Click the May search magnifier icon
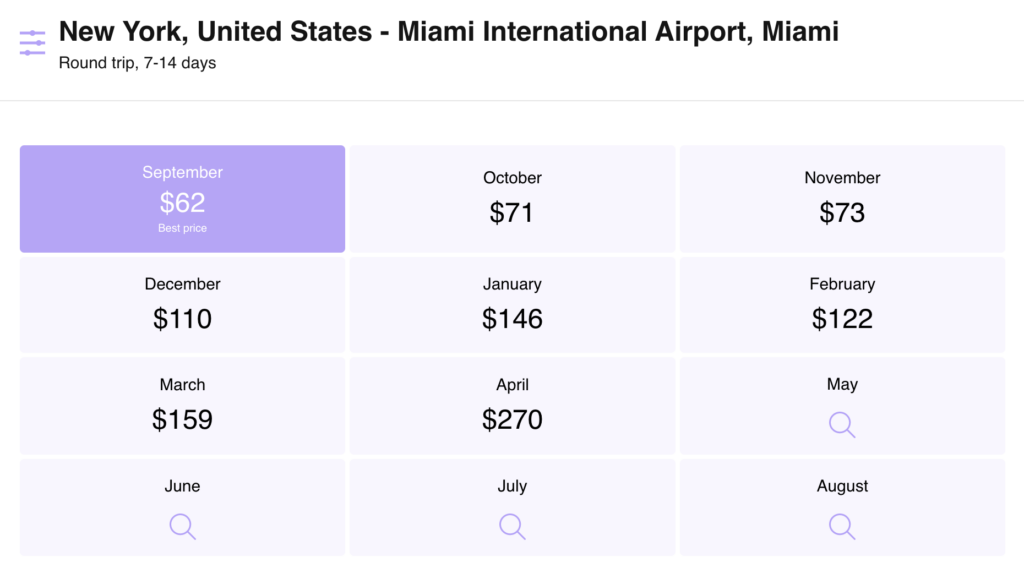The image size is (1024, 568). 842,425
